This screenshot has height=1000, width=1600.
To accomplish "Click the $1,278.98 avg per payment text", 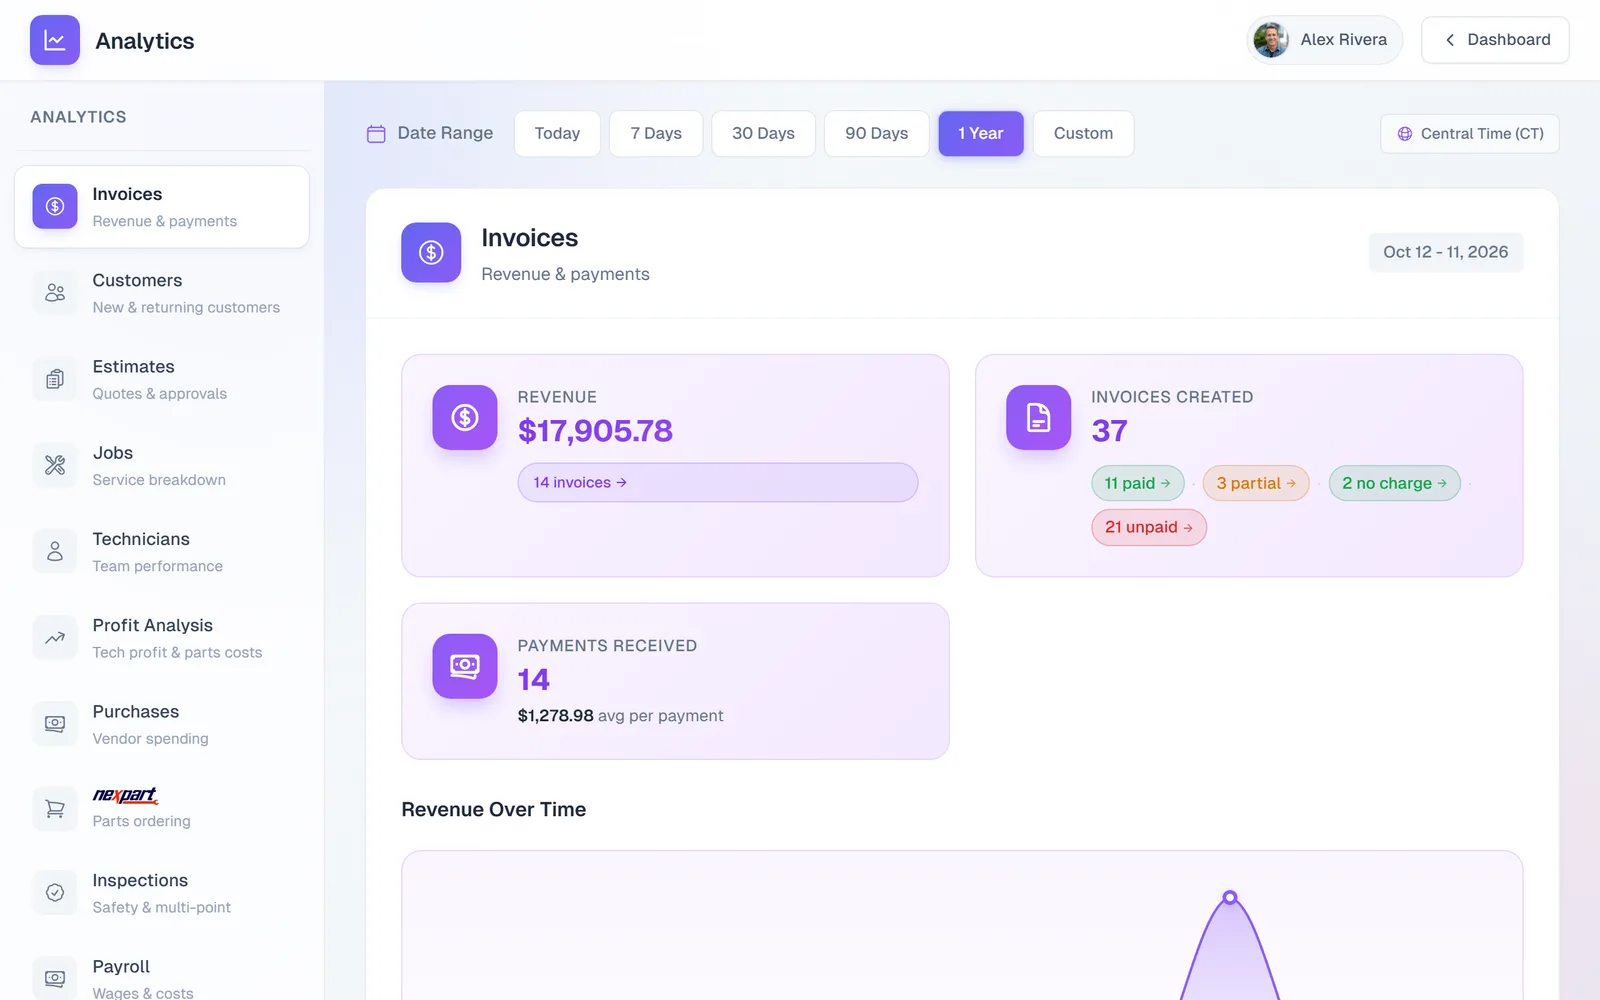I will 620,716.
